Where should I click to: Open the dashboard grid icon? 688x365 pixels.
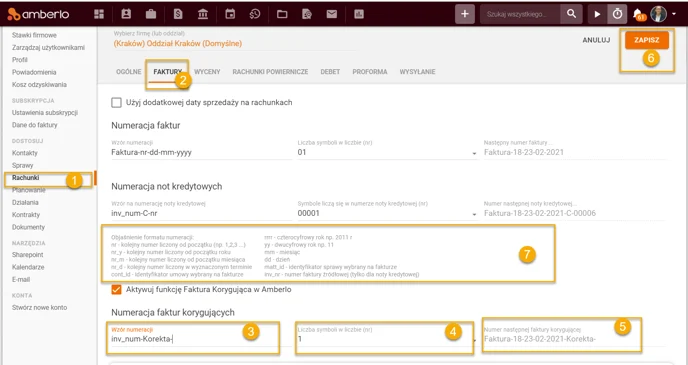[x=99, y=14]
